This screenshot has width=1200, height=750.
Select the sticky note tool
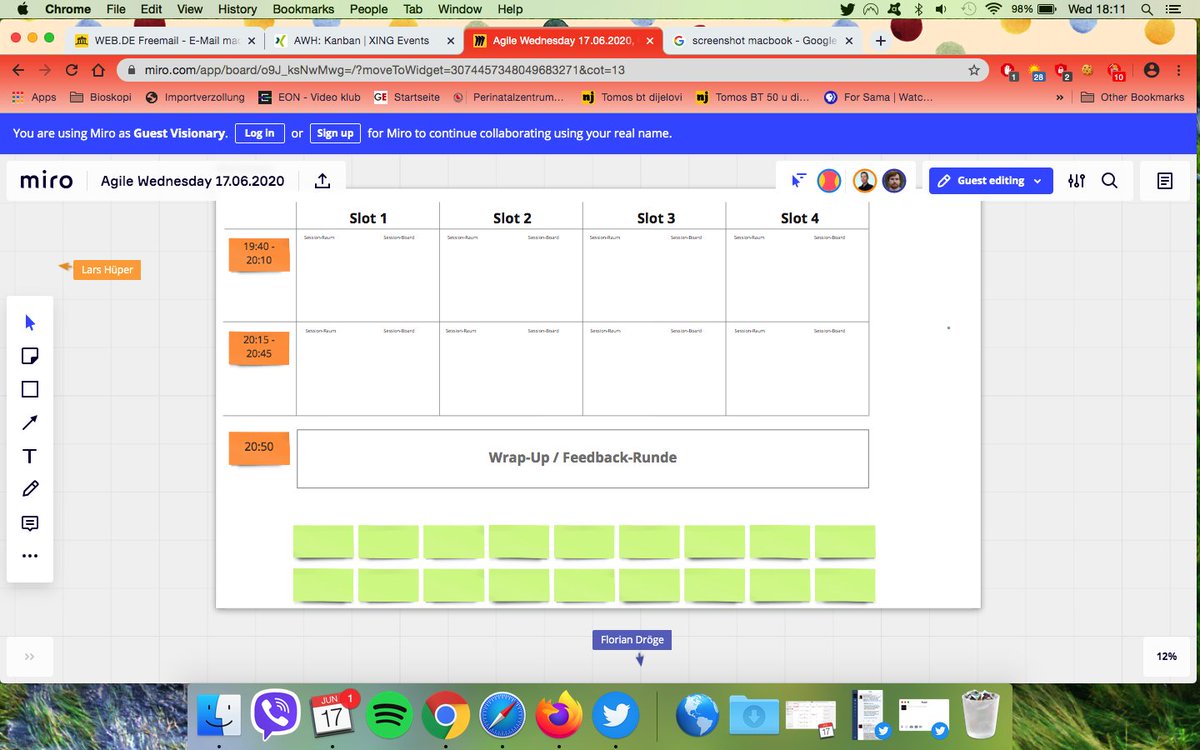tap(30, 356)
